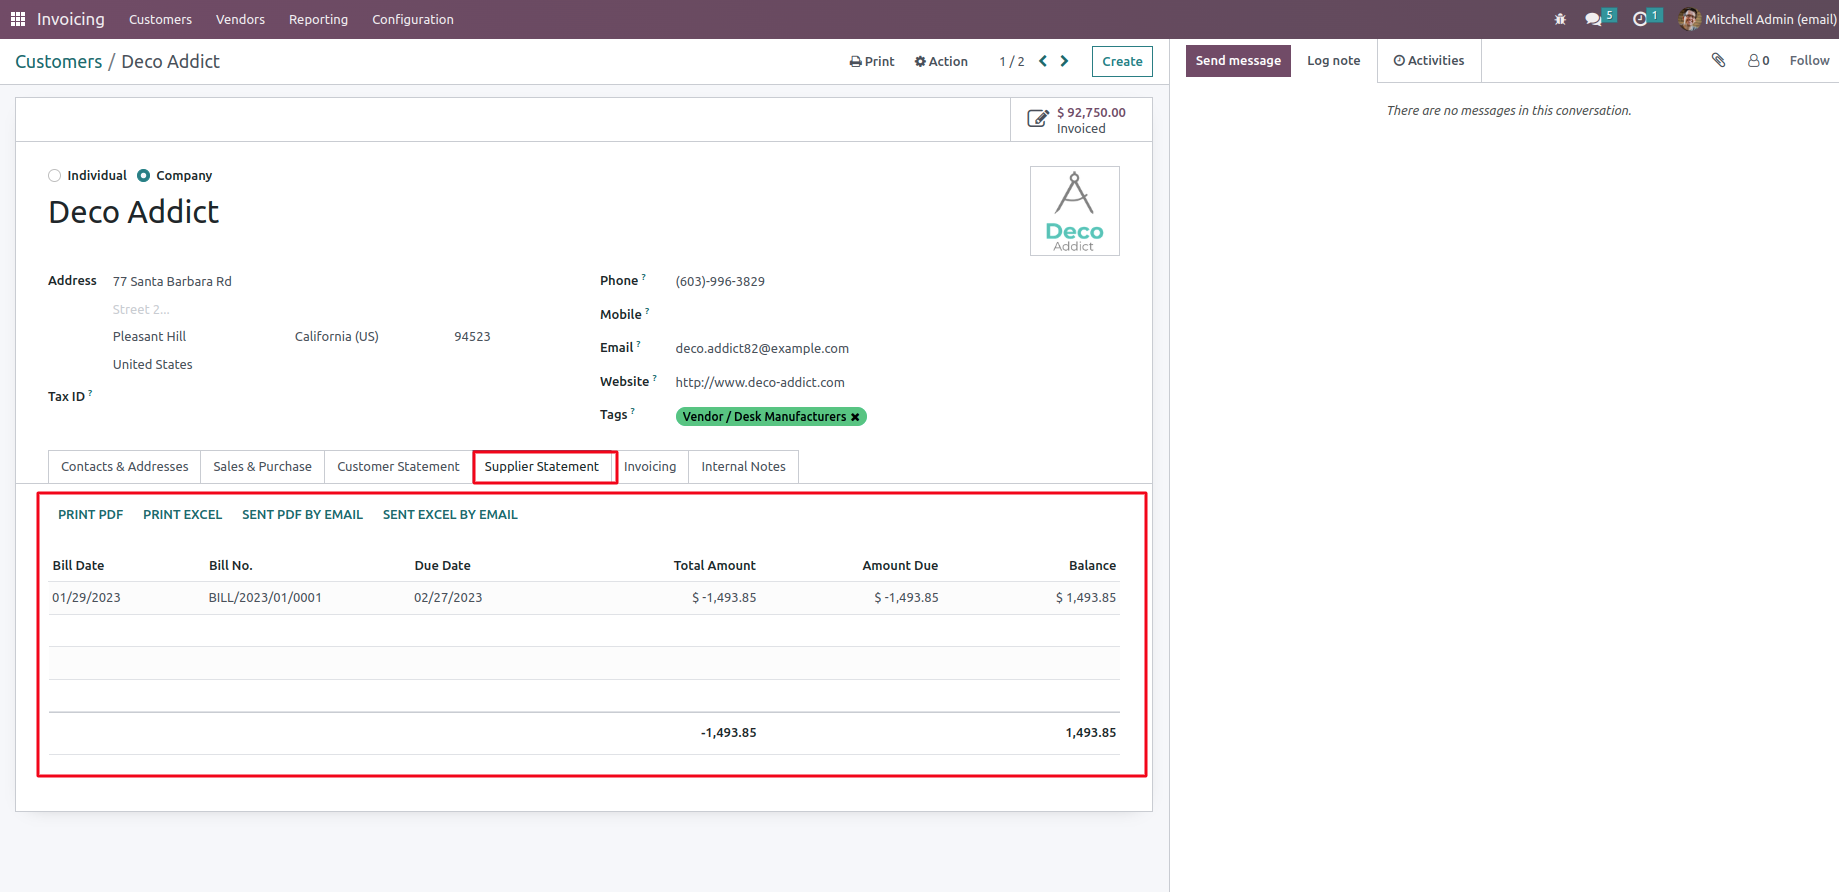Image resolution: width=1839 pixels, height=892 pixels.
Task: Click the attachment paperclip icon
Action: tap(1718, 60)
